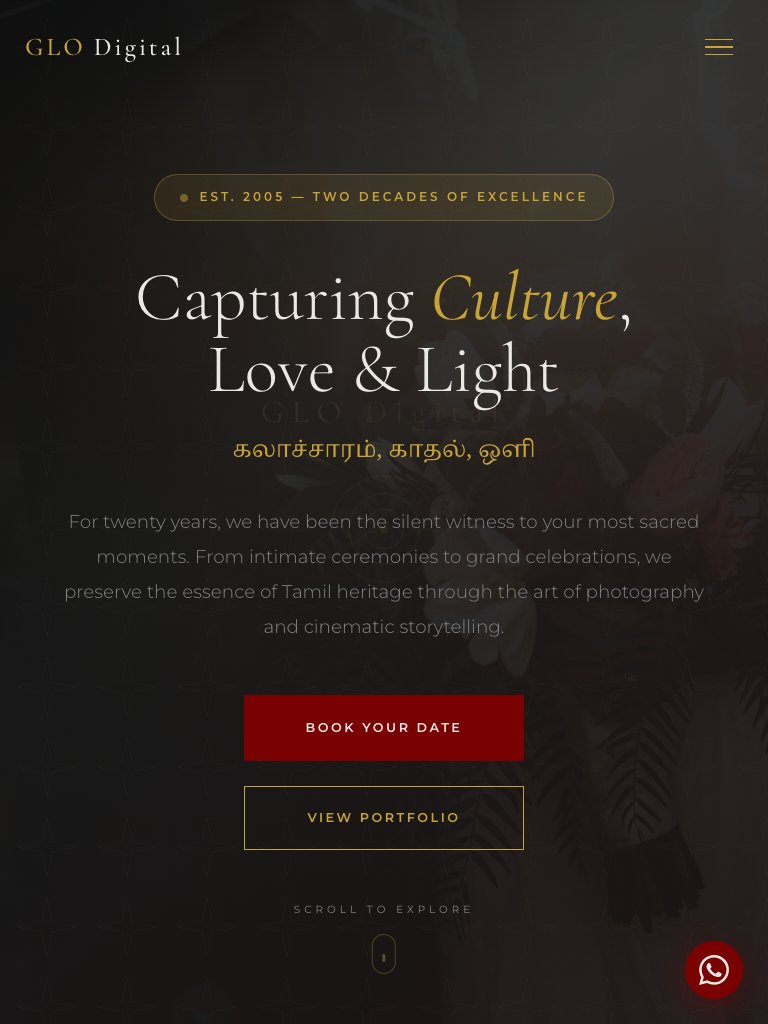Select the Two Decades of Excellence badge
Screen dimensions: 768x1024
pos(383,197)
